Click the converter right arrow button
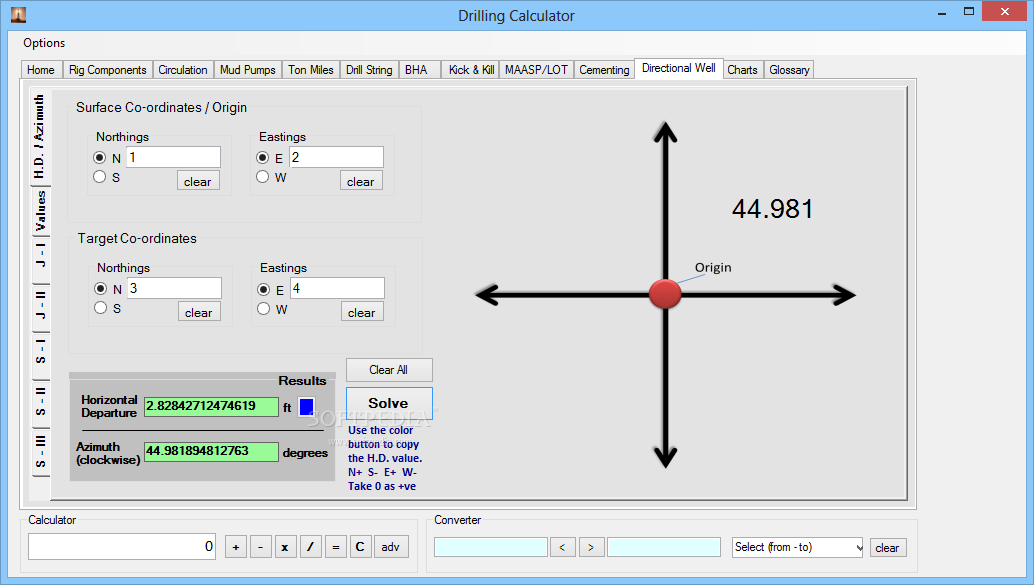This screenshot has width=1034, height=585. click(x=591, y=547)
